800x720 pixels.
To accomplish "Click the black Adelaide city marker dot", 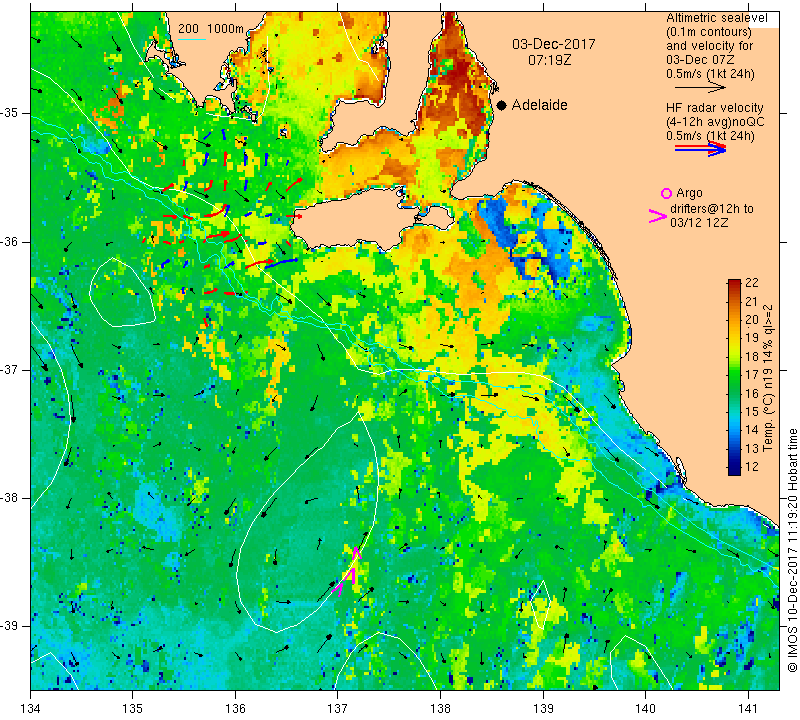I will [502, 105].
